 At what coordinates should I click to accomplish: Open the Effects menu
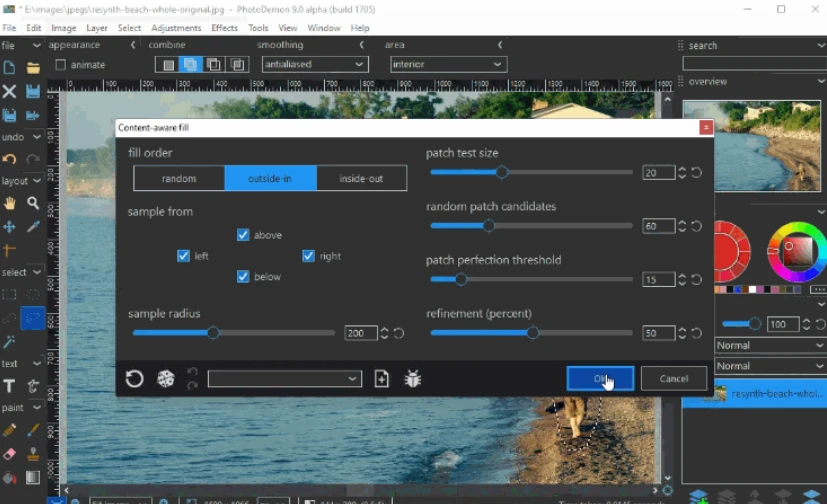(224, 28)
